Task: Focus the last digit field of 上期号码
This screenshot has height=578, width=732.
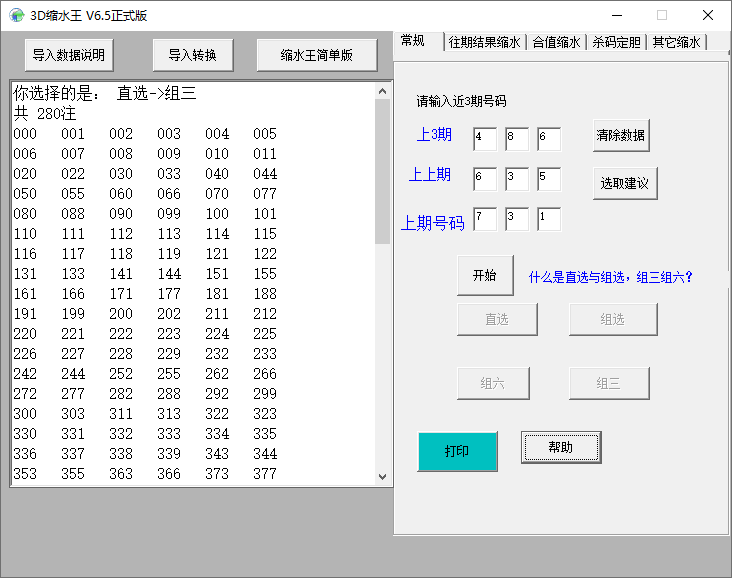Action: click(x=549, y=219)
